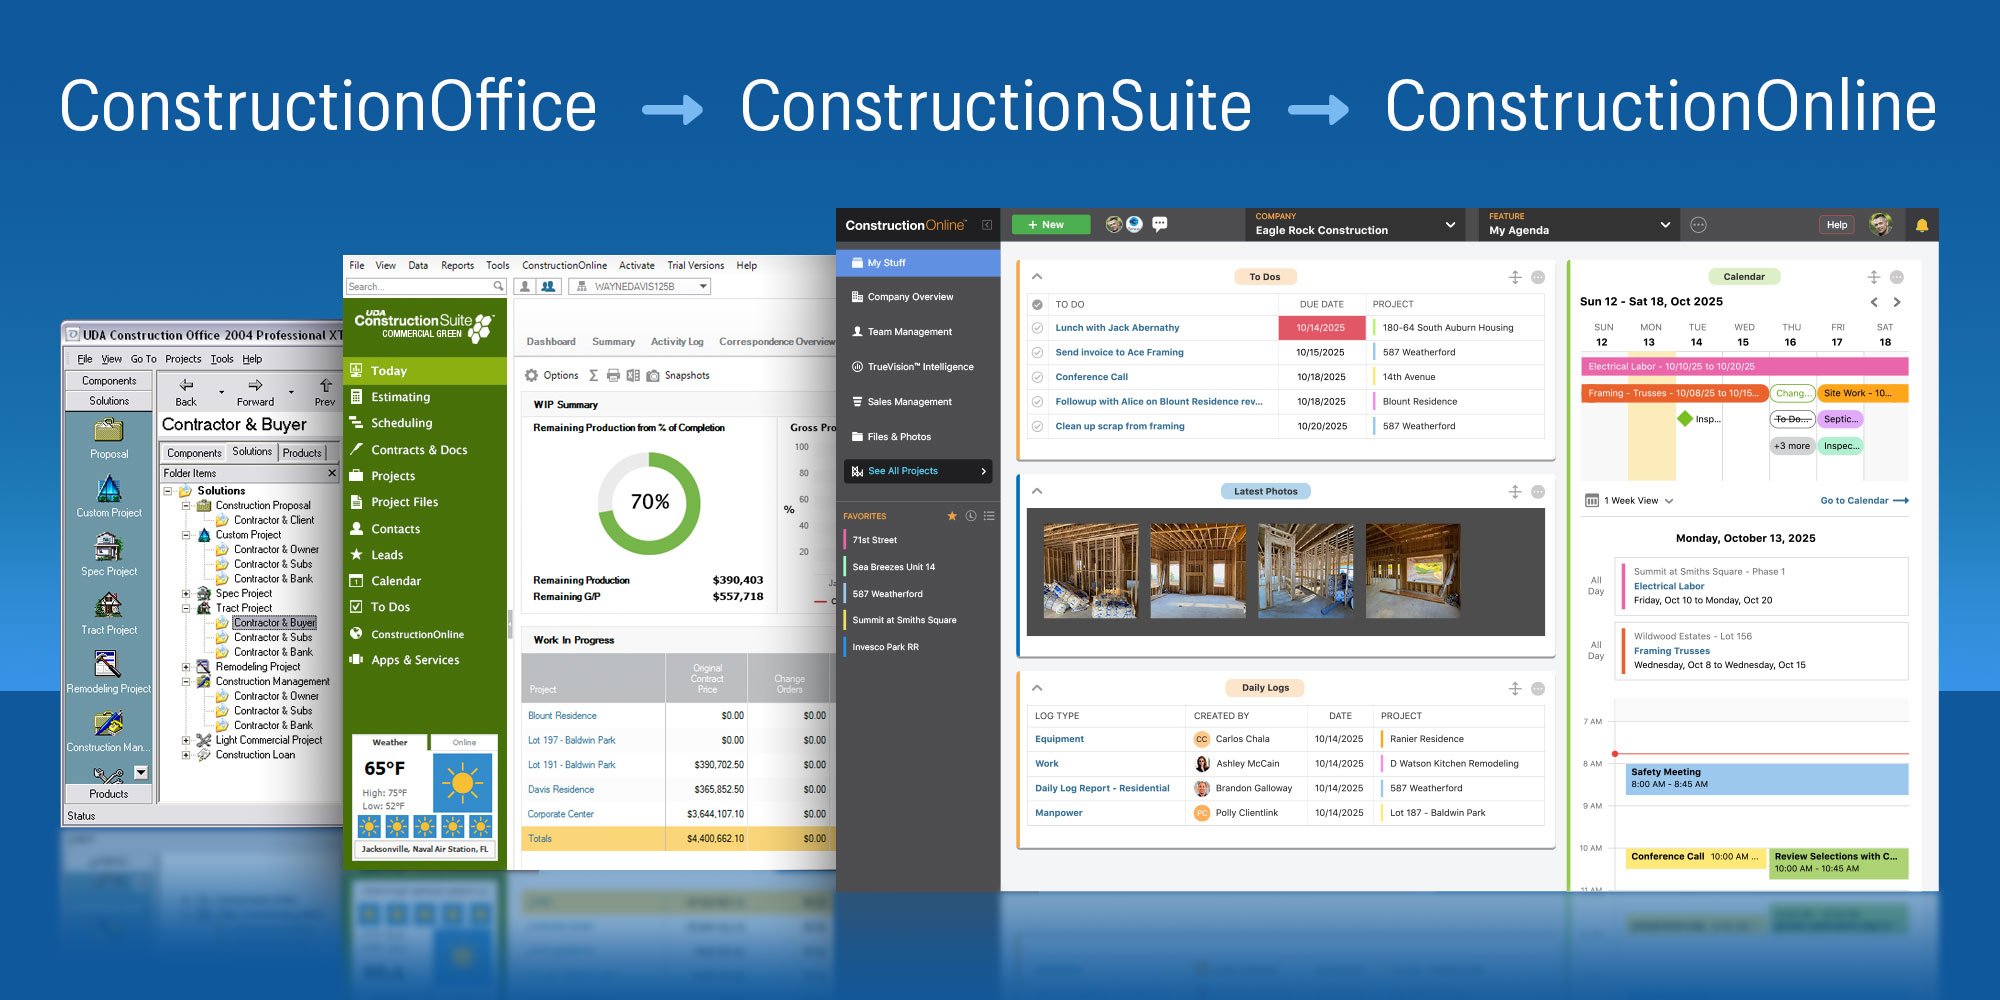
Task: Open the list icon in Favorites header
Action: tap(989, 516)
